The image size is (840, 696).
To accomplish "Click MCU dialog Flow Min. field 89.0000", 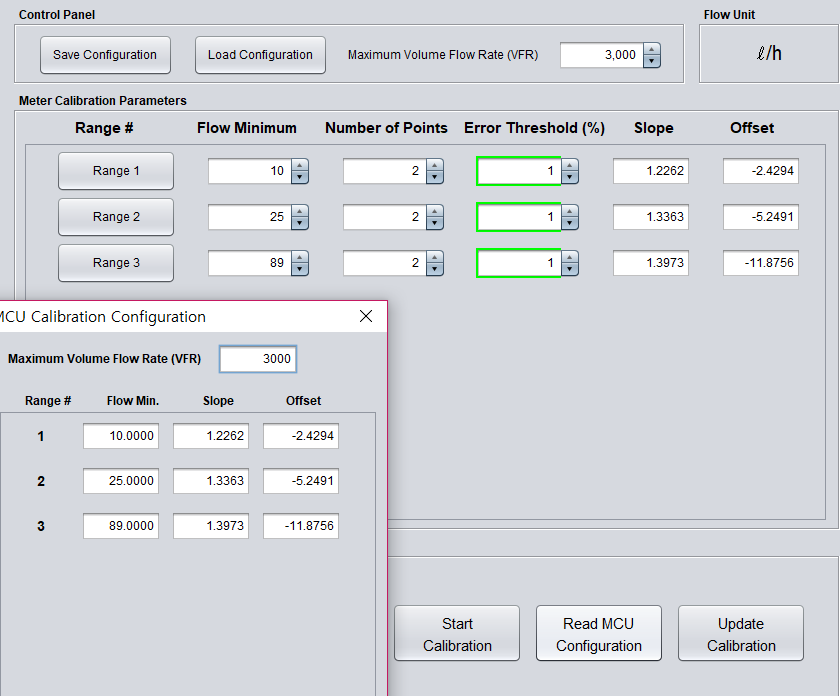I will coord(121,526).
